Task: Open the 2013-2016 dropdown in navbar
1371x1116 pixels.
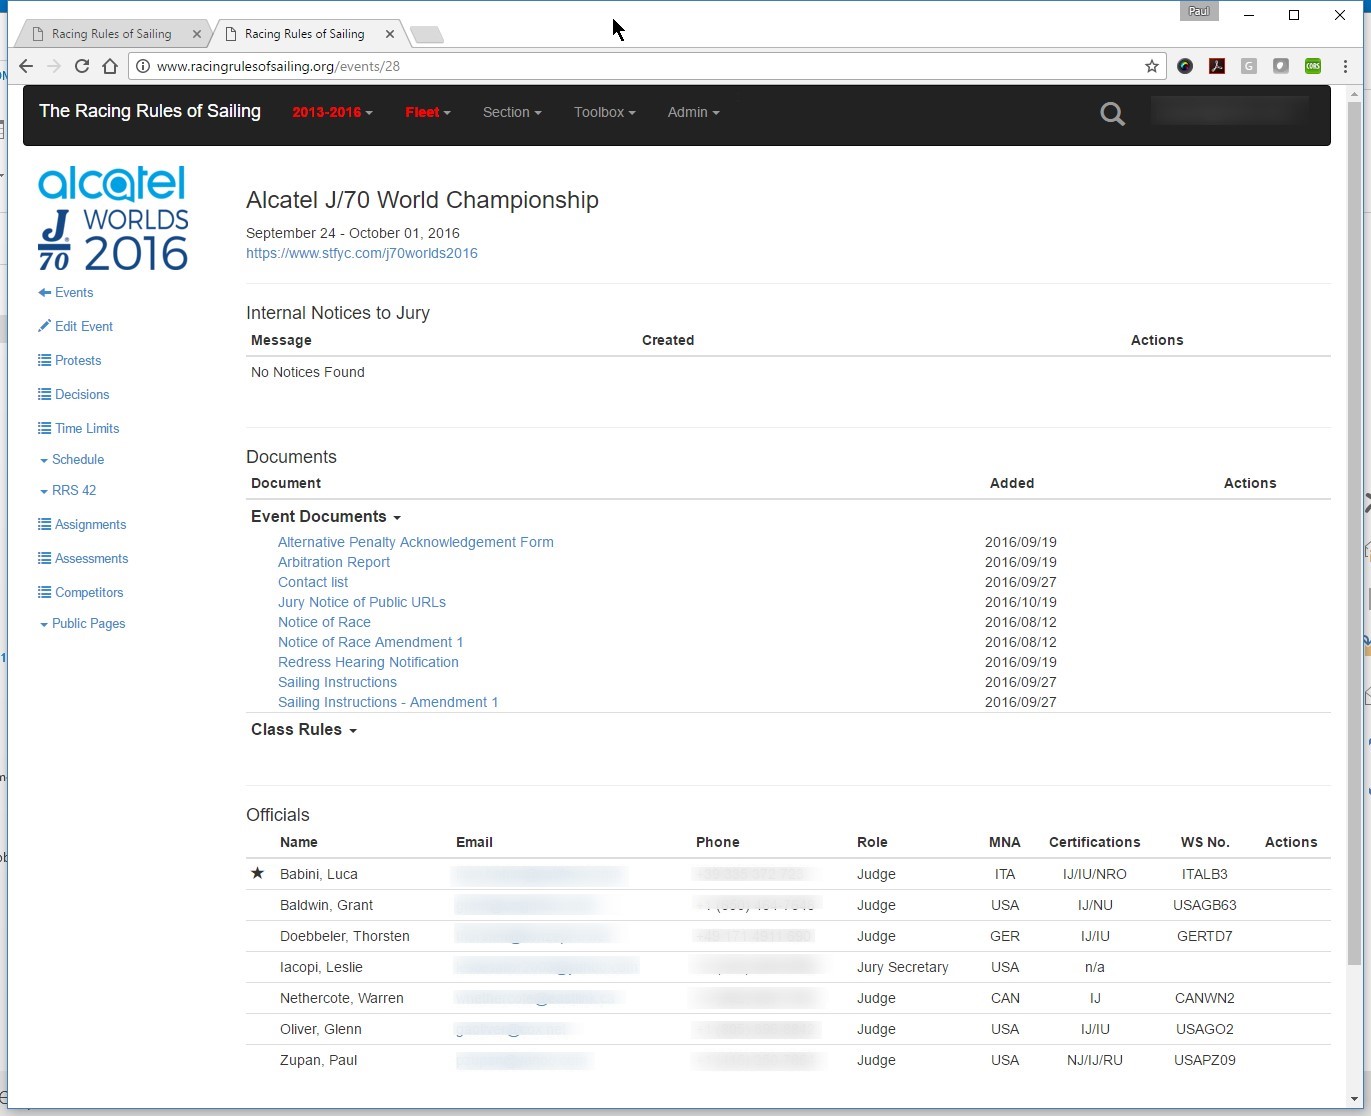Action: pyautogui.click(x=332, y=112)
